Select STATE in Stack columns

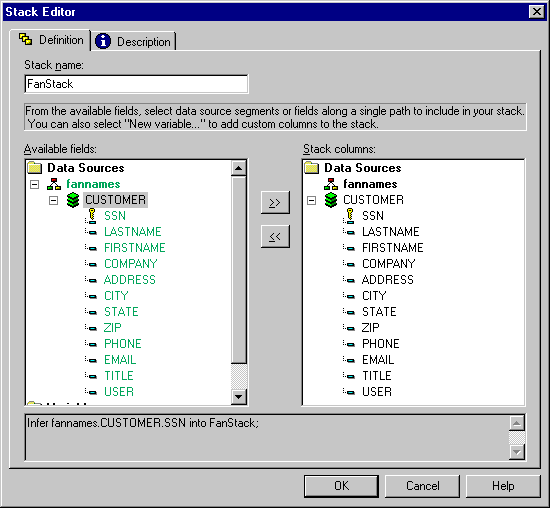[379, 312]
